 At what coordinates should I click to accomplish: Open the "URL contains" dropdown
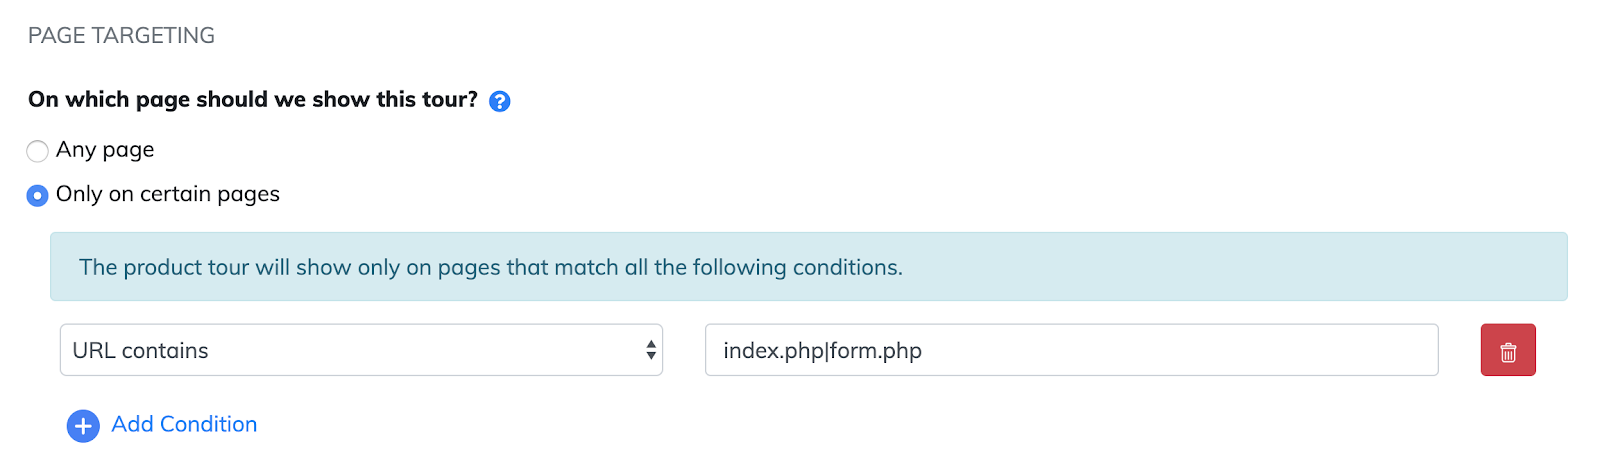coord(361,350)
